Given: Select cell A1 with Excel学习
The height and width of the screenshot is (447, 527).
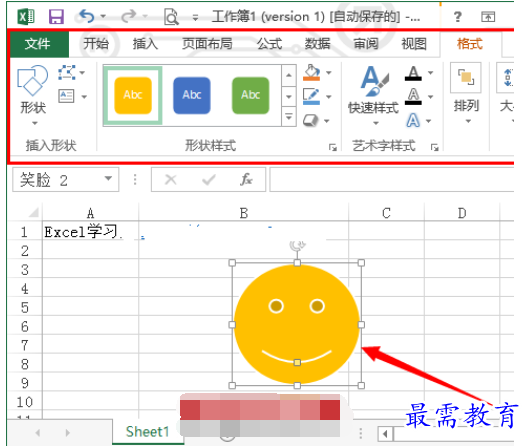Looking at the screenshot, I should (90, 232).
